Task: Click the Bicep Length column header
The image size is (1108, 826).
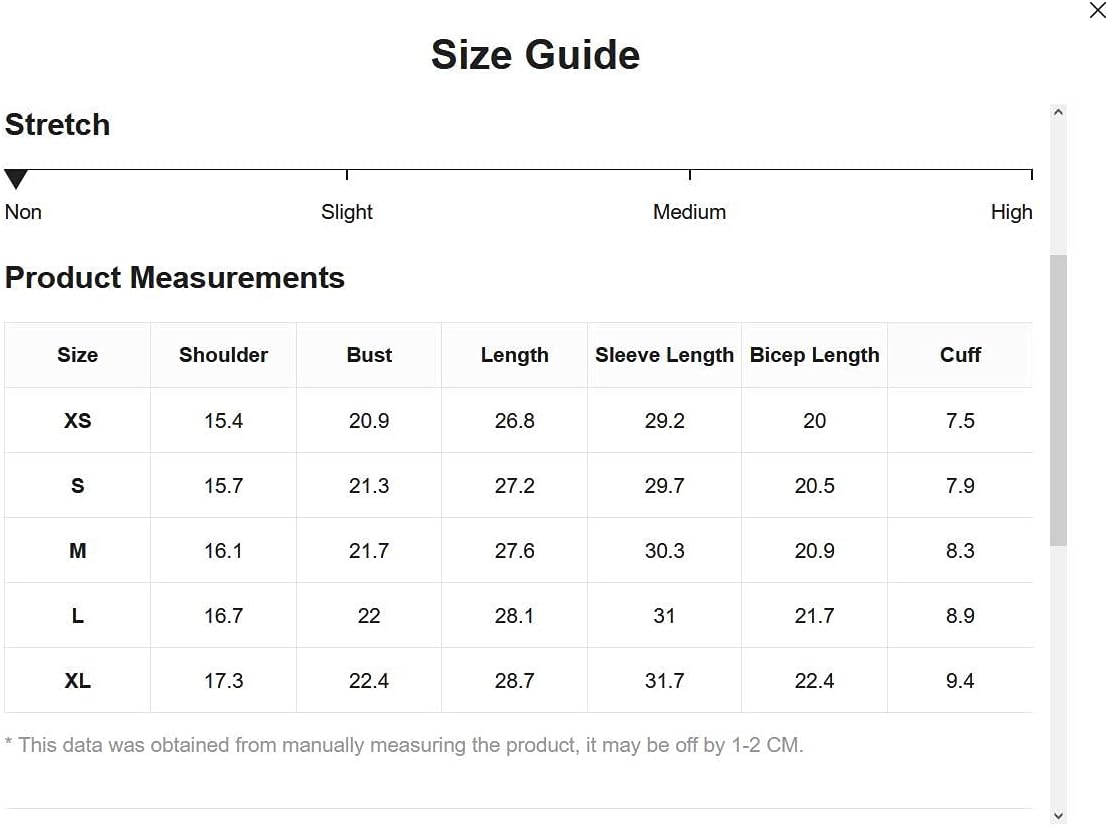Action: click(x=814, y=355)
